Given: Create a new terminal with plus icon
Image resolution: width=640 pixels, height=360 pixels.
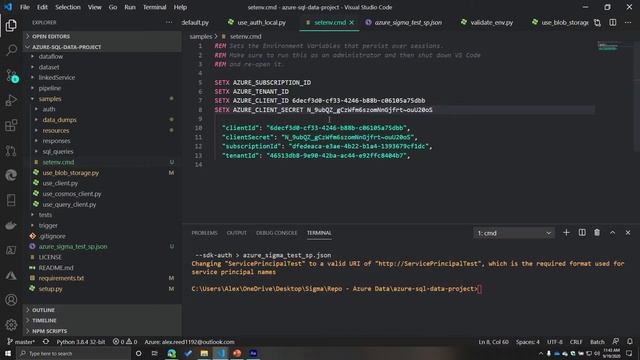Looking at the screenshot, I should [566, 233].
